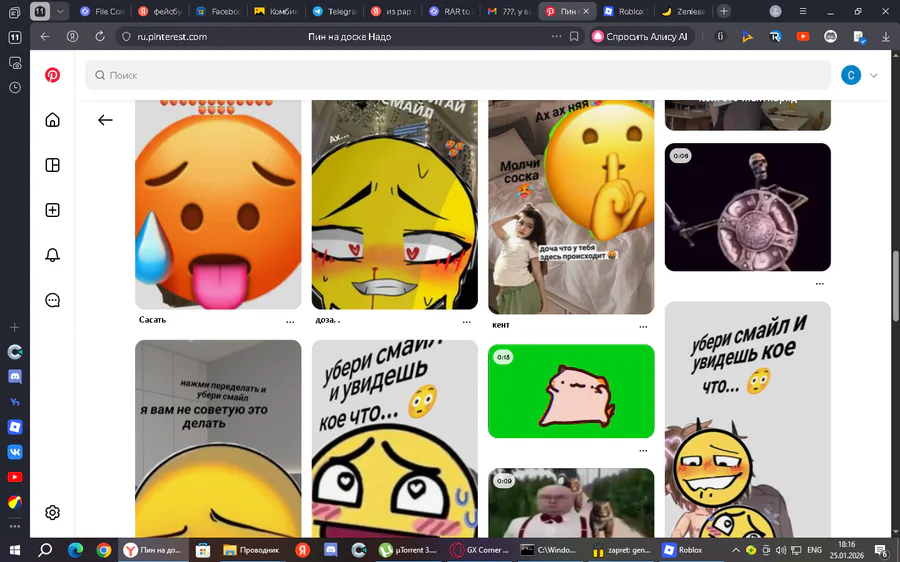900x562 pixels.
Task: Switch to the File Con tab
Action: (x=102, y=11)
